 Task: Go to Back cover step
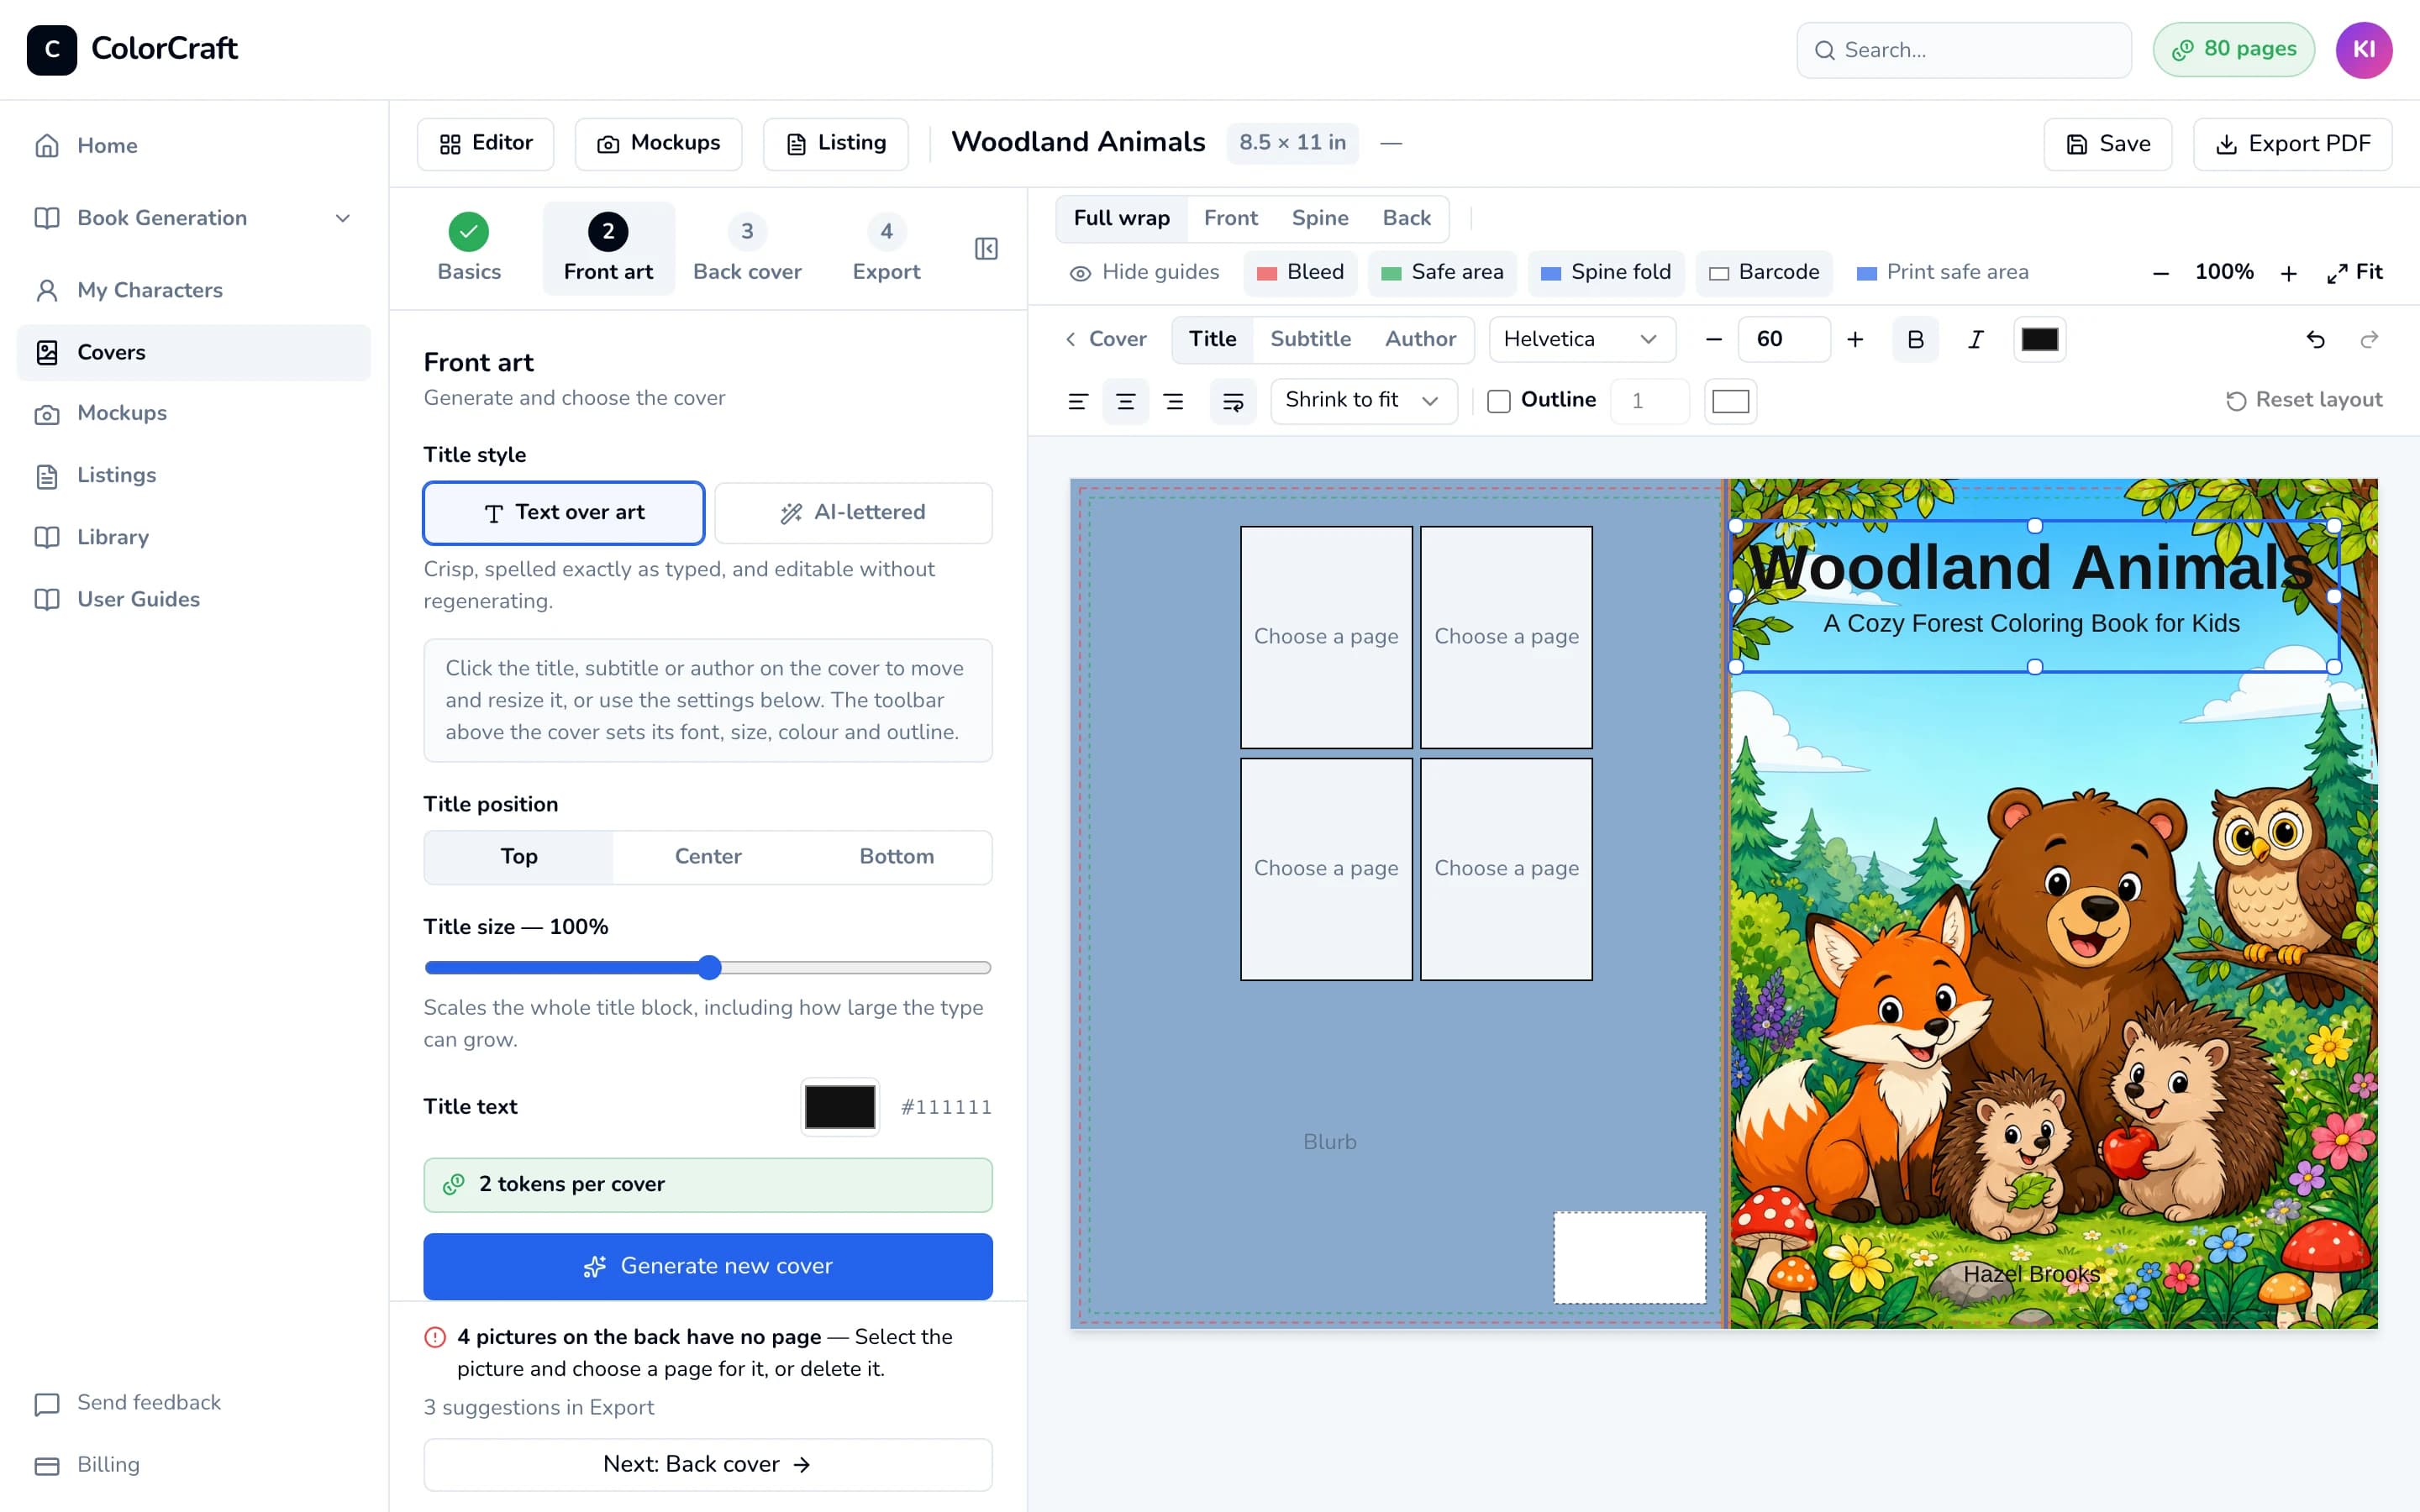click(747, 248)
